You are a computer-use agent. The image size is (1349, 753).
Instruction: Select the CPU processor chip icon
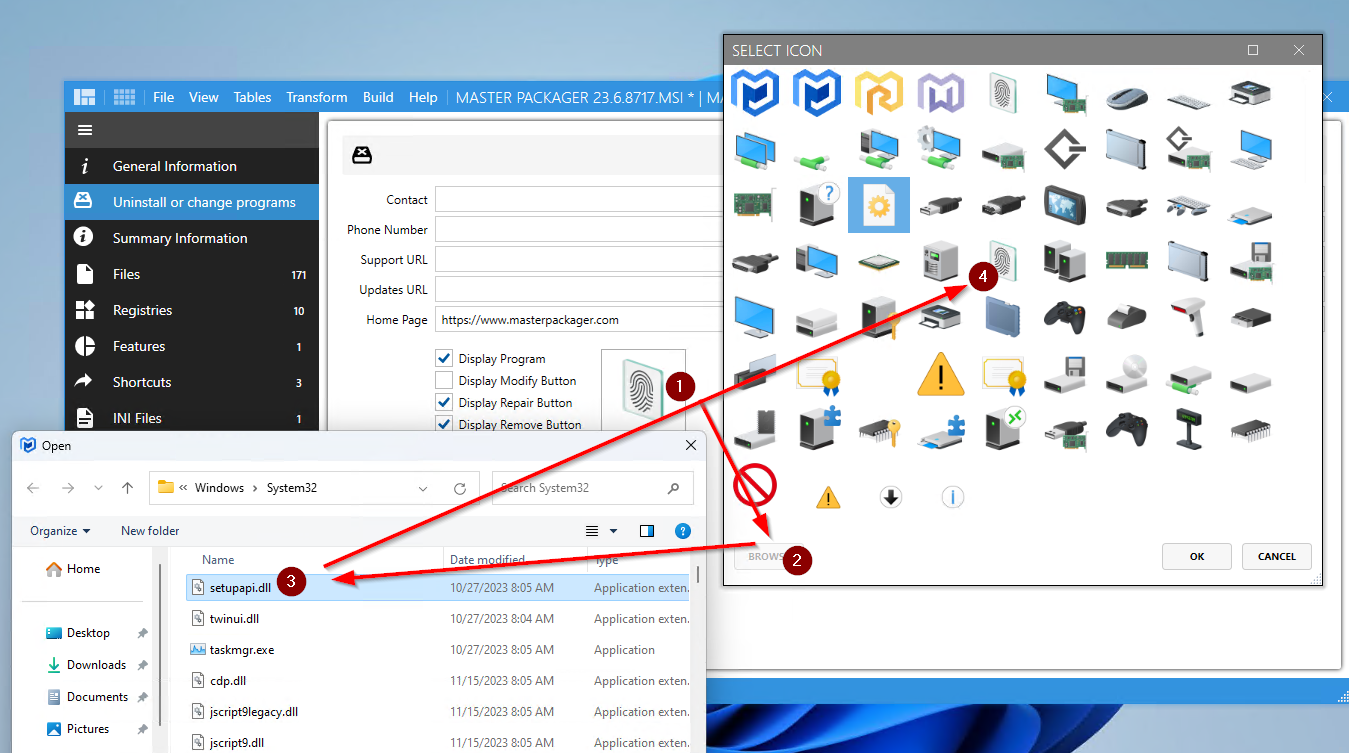click(879, 262)
